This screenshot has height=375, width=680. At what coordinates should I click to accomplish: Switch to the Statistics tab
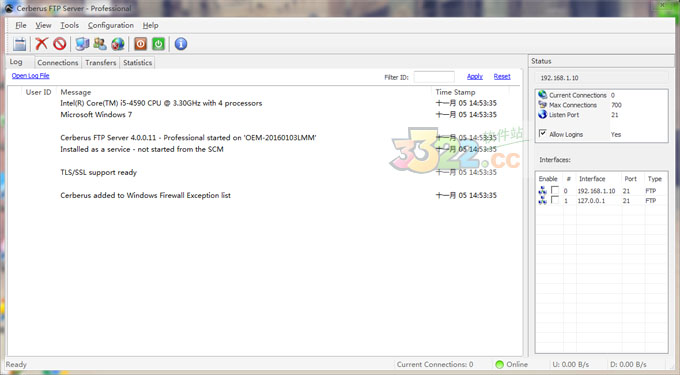(x=137, y=62)
